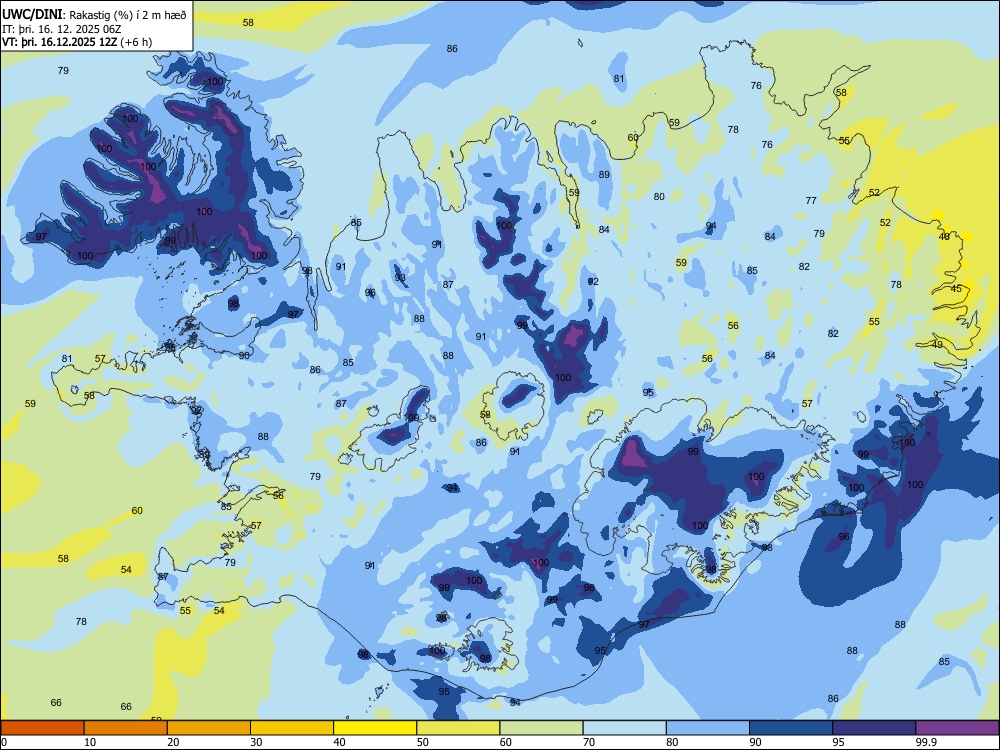
Task: Click the '89' humidity value on the map
Action: click(x=604, y=175)
